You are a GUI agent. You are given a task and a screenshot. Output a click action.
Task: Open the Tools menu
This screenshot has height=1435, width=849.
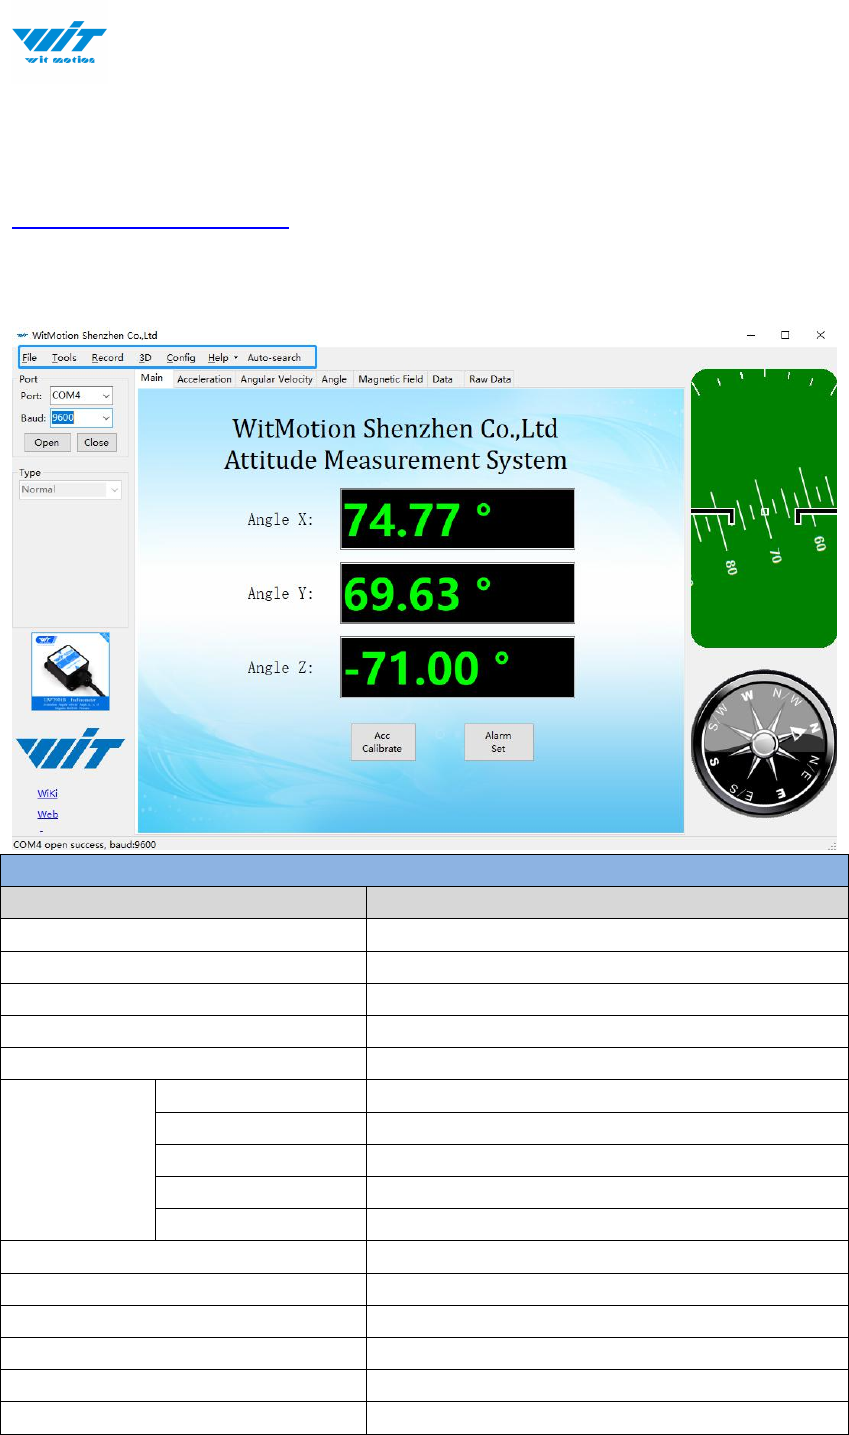(x=64, y=358)
